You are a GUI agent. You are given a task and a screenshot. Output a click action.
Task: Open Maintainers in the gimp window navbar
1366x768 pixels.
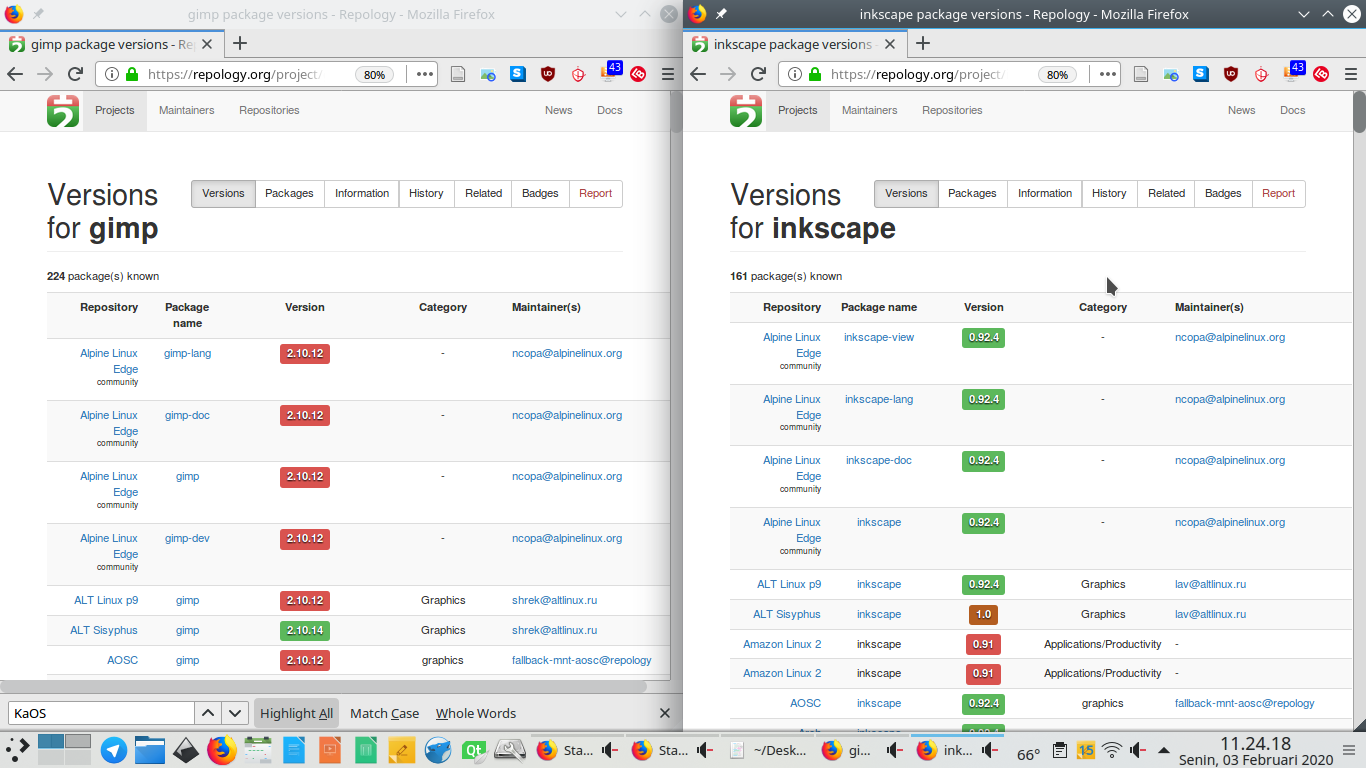click(x=187, y=110)
